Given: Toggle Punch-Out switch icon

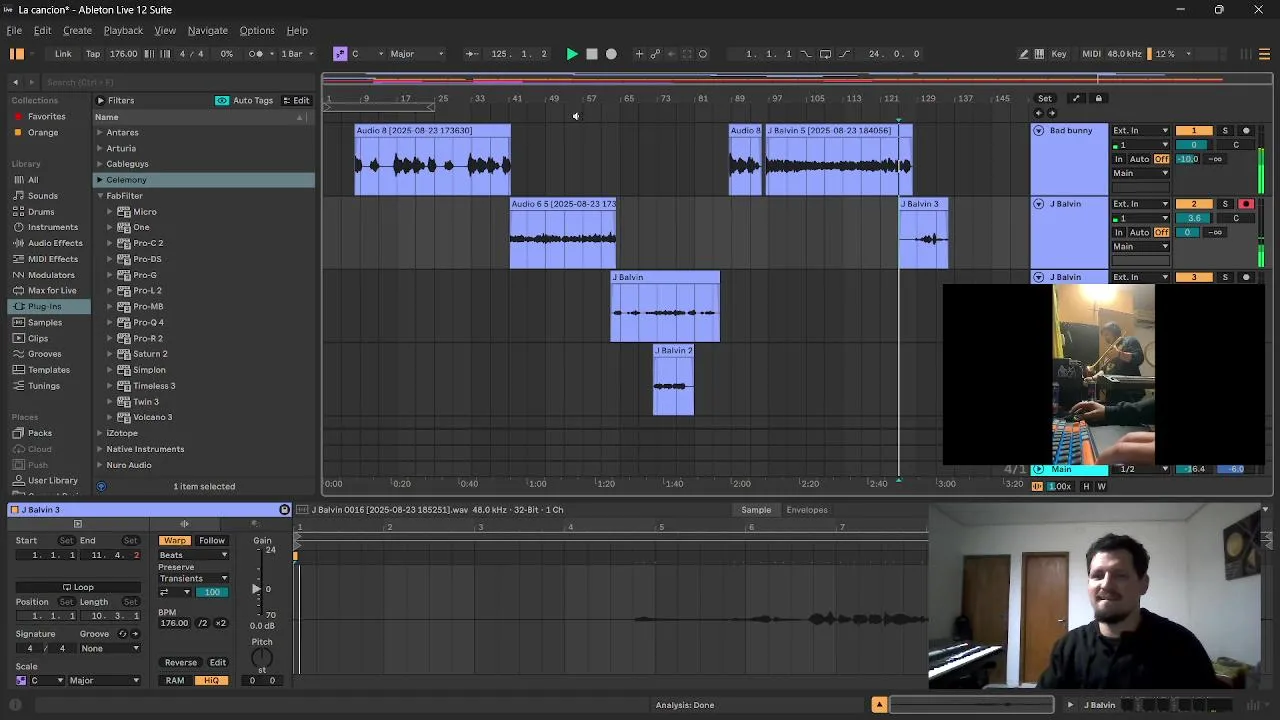Looking at the screenshot, I should click(x=844, y=54).
